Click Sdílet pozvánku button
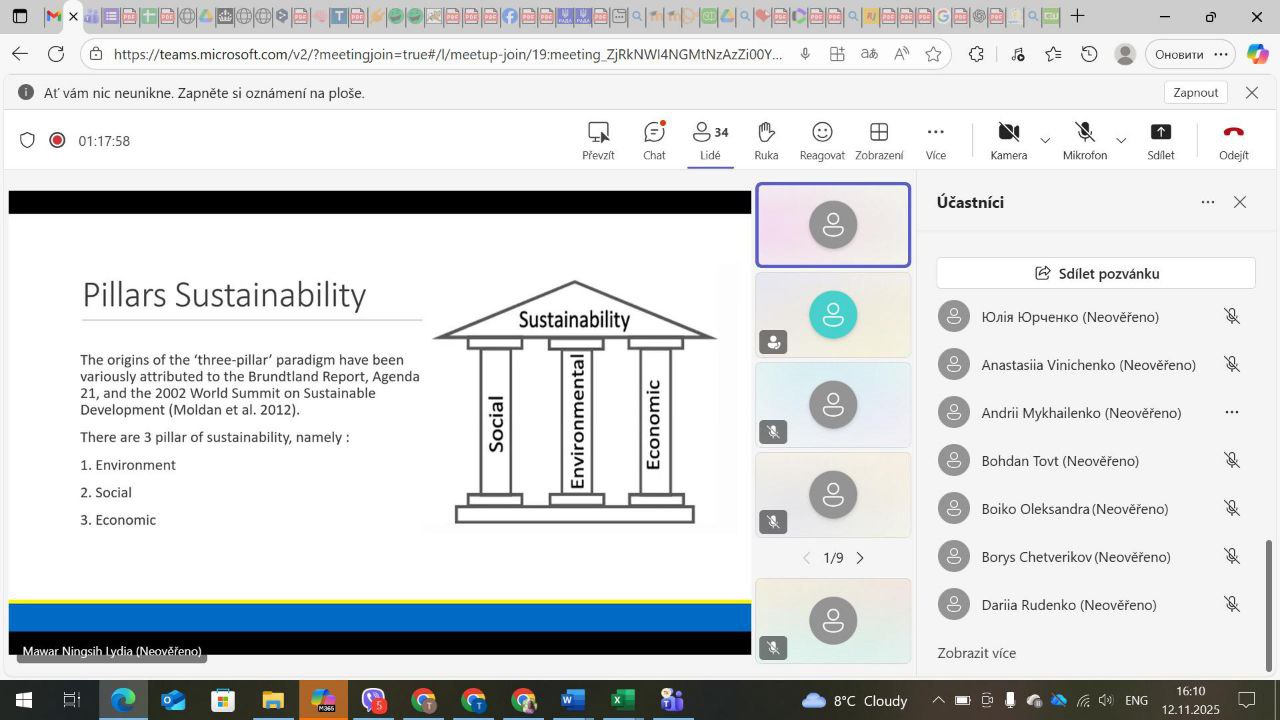Screen dimensions: 1280x720 (1096, 273)
